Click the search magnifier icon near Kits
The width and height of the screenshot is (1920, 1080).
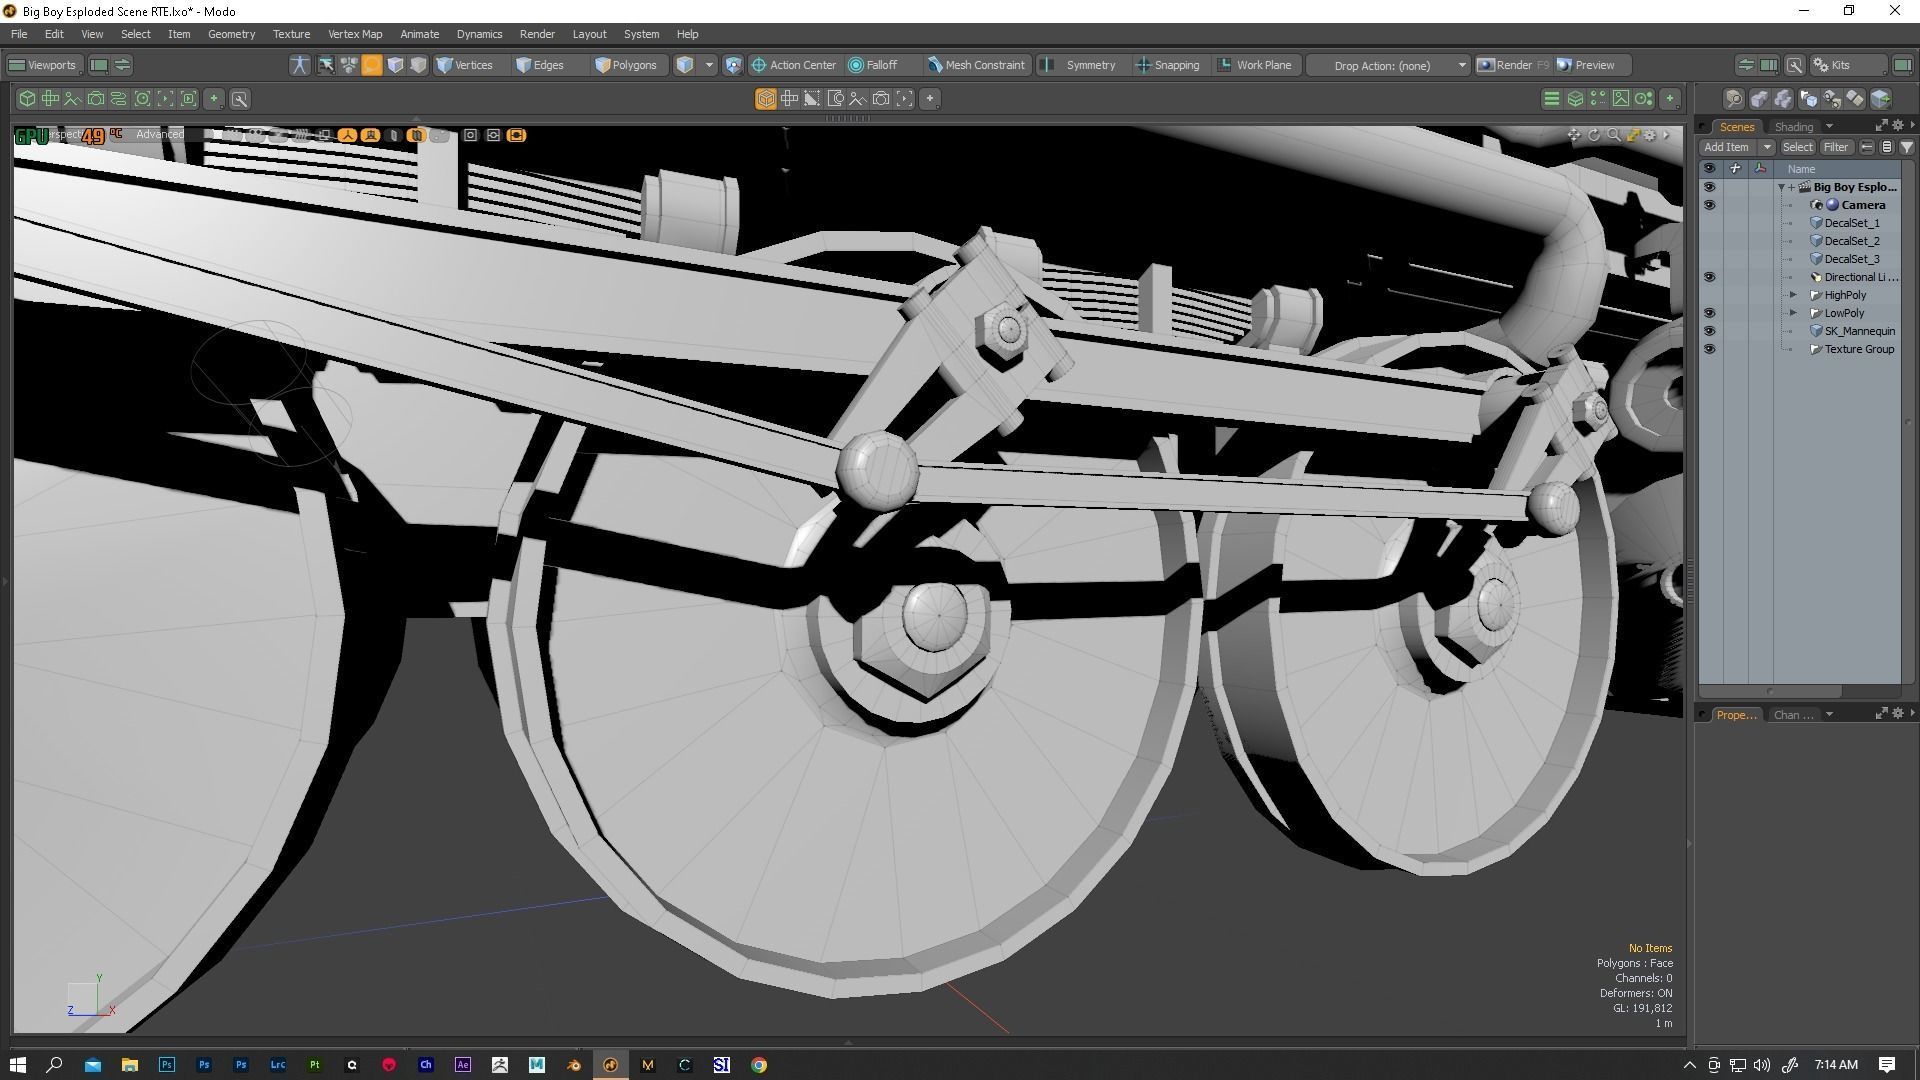click(1795, 65)
